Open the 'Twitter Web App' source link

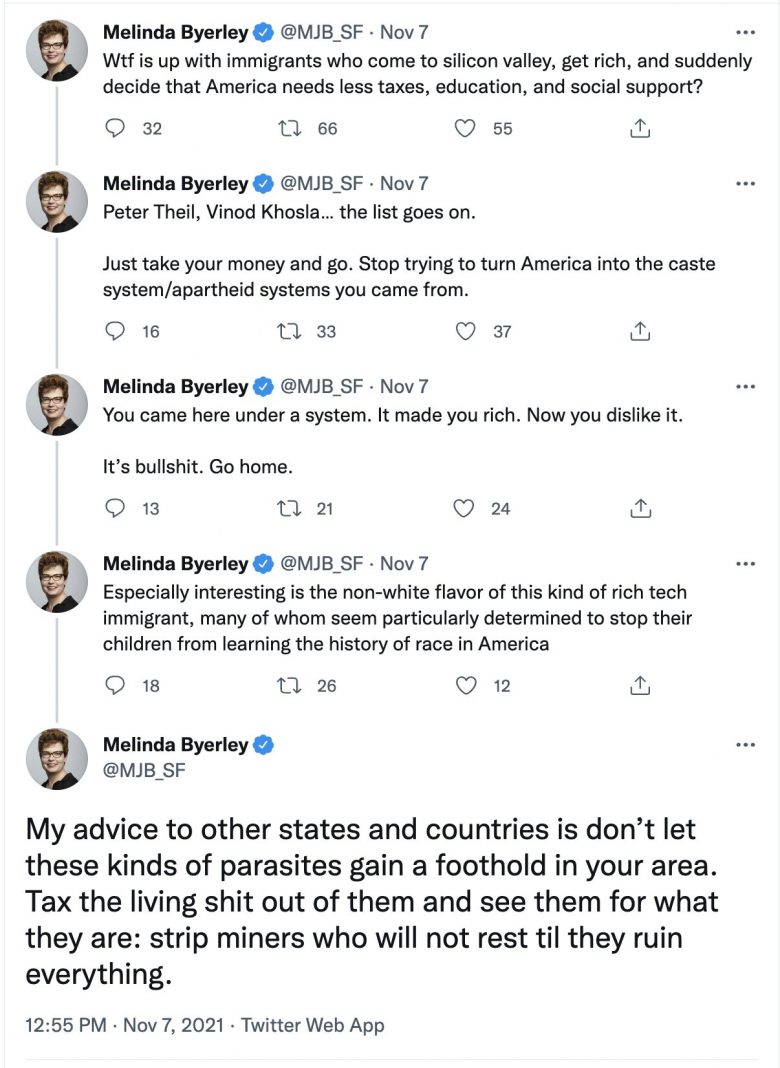[x=313, y=1025]
